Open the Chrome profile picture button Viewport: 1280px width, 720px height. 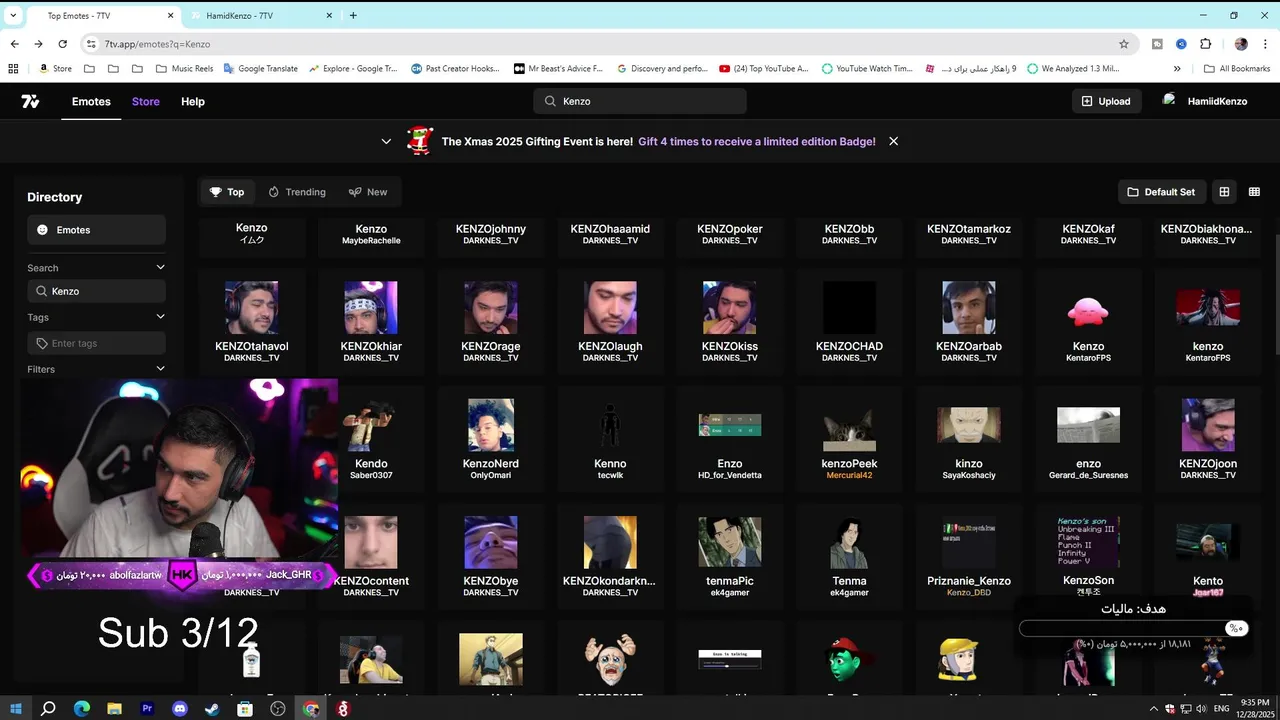(x=1241, y=44)
